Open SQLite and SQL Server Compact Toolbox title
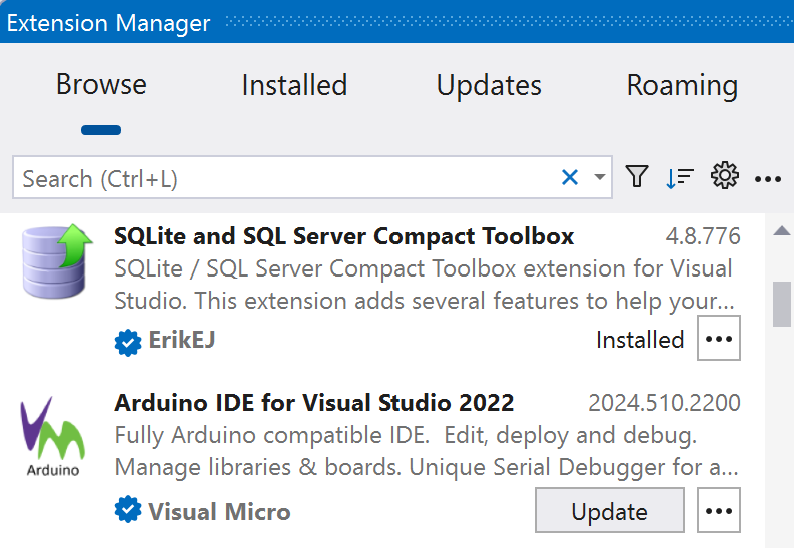 coord(344,236)
